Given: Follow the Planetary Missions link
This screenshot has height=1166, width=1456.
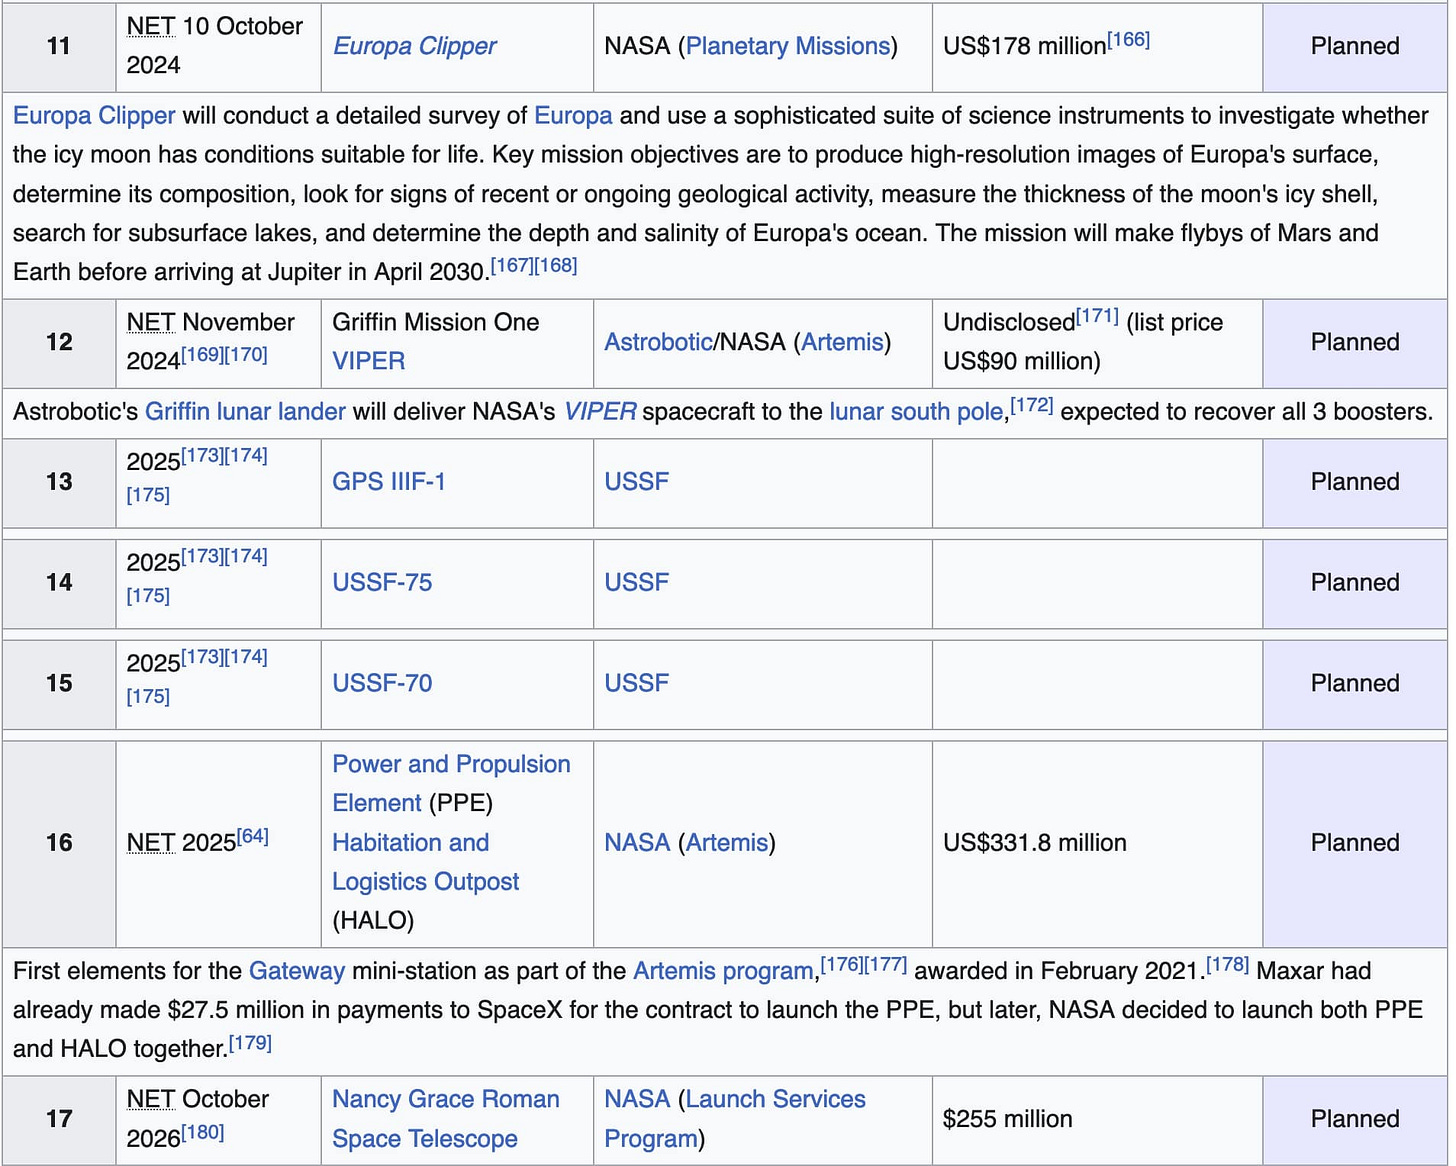Looking at the screenshot, I should (788, 46).
